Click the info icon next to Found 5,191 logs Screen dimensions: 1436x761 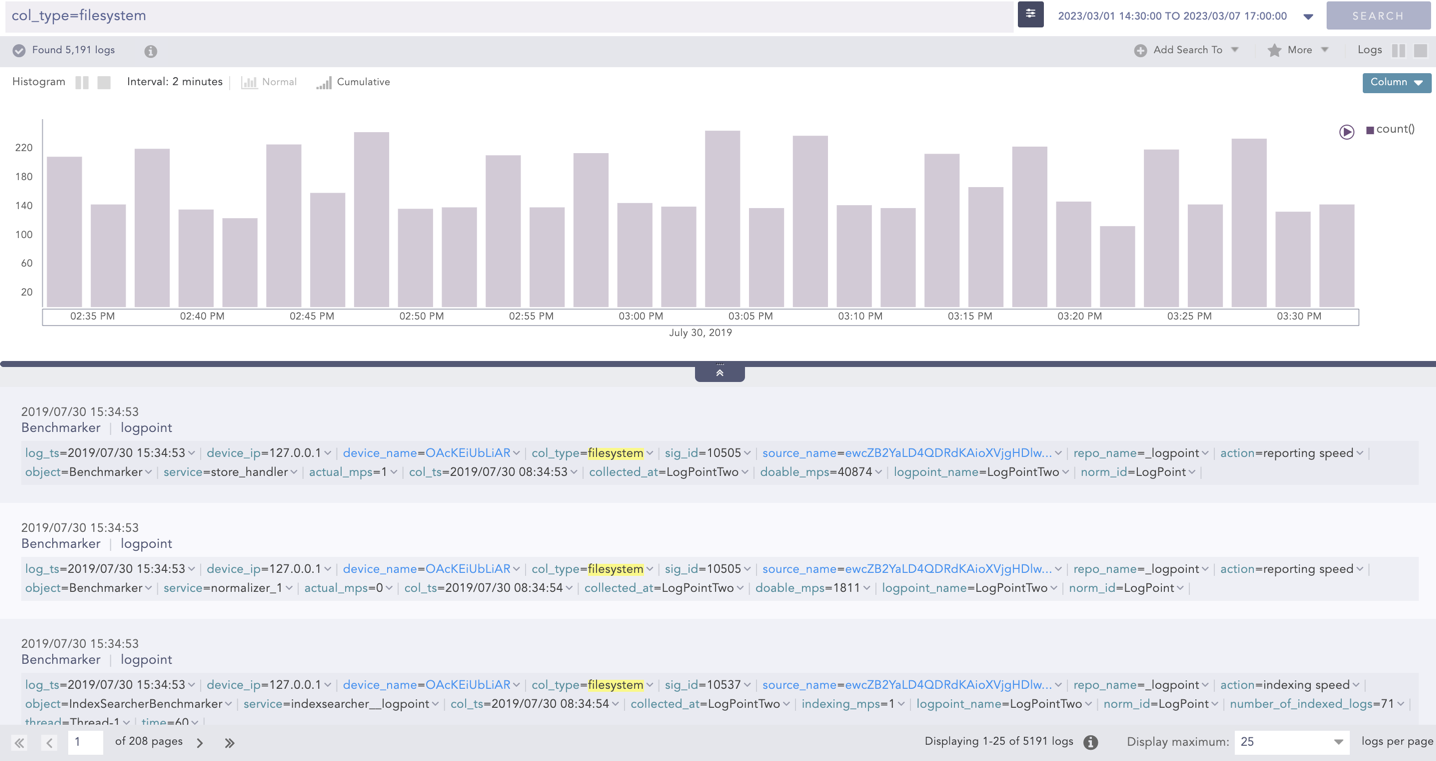150,50
